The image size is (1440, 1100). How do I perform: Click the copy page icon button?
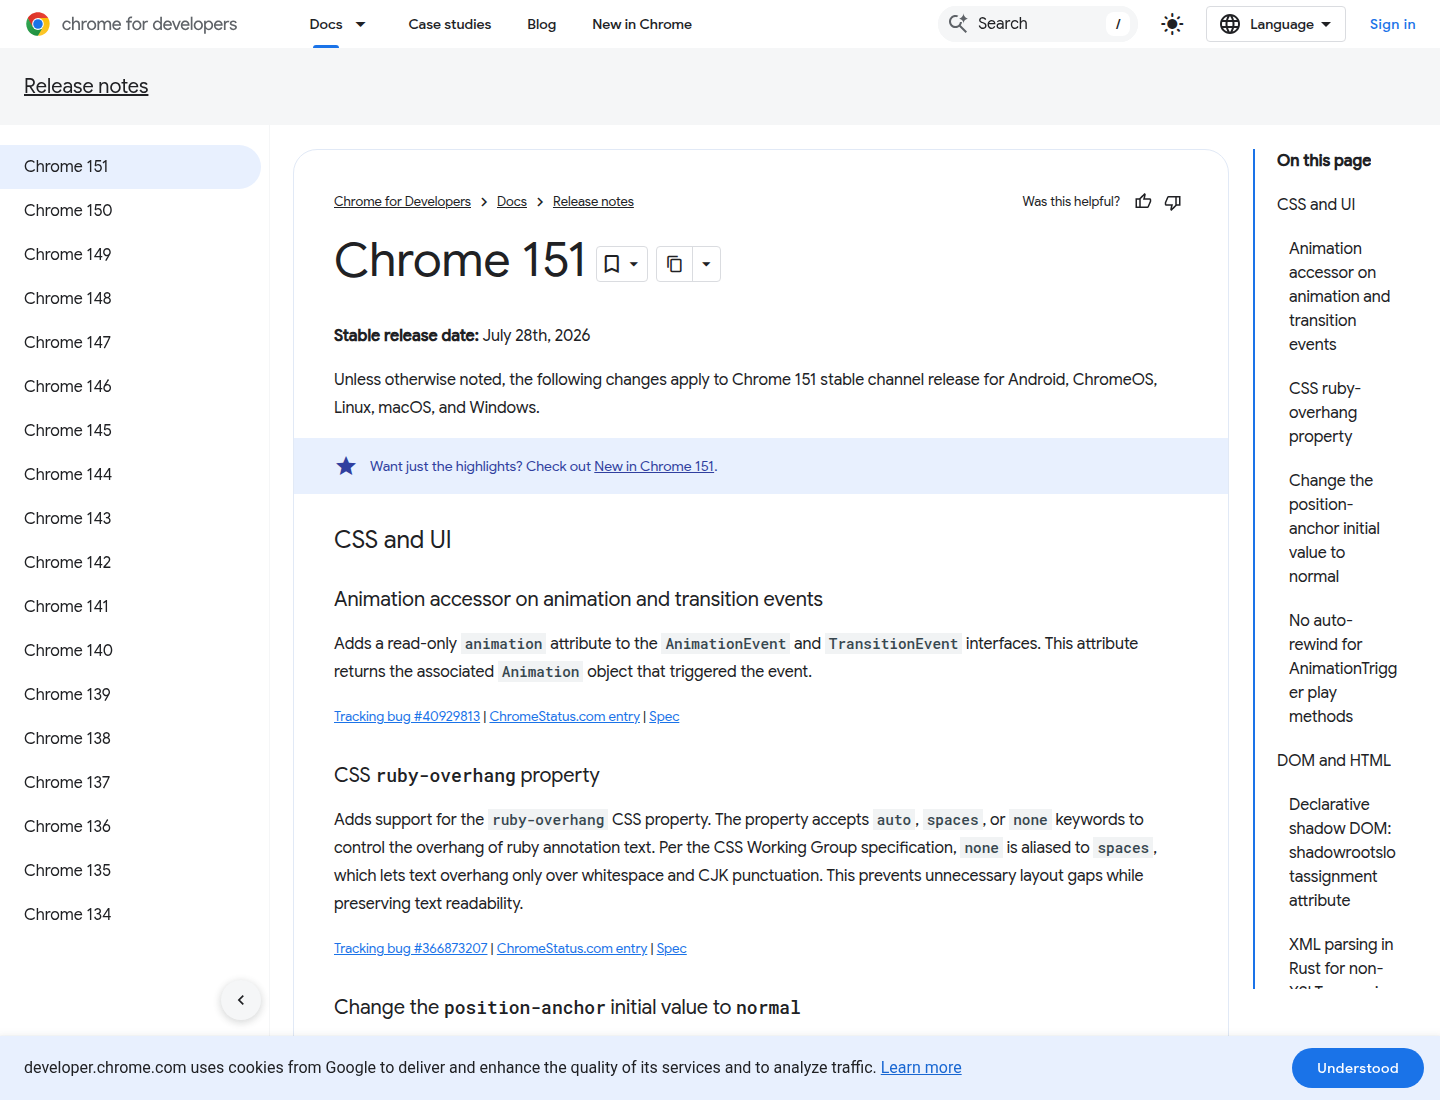[x=674, y=264]
